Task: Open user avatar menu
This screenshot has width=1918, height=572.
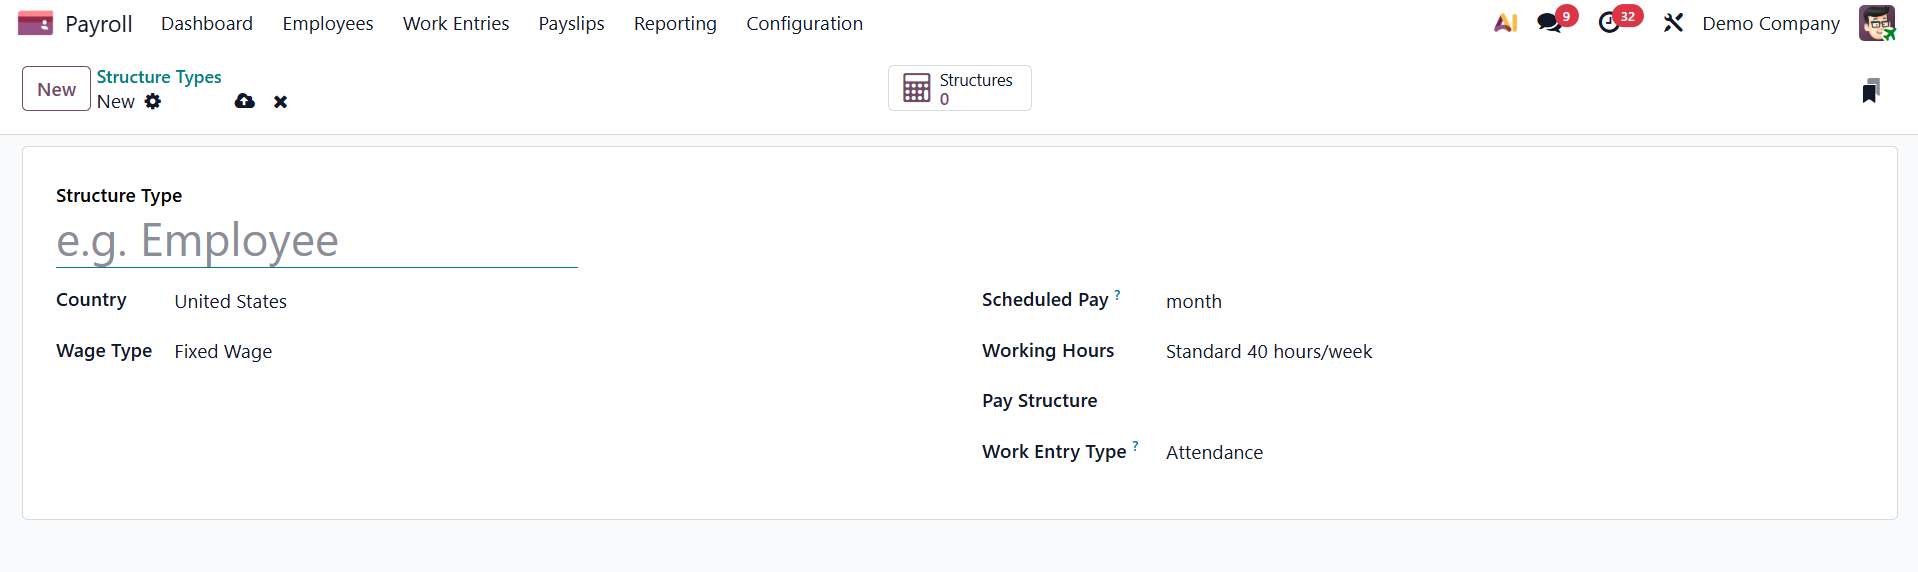Action: pos(1876,23)
